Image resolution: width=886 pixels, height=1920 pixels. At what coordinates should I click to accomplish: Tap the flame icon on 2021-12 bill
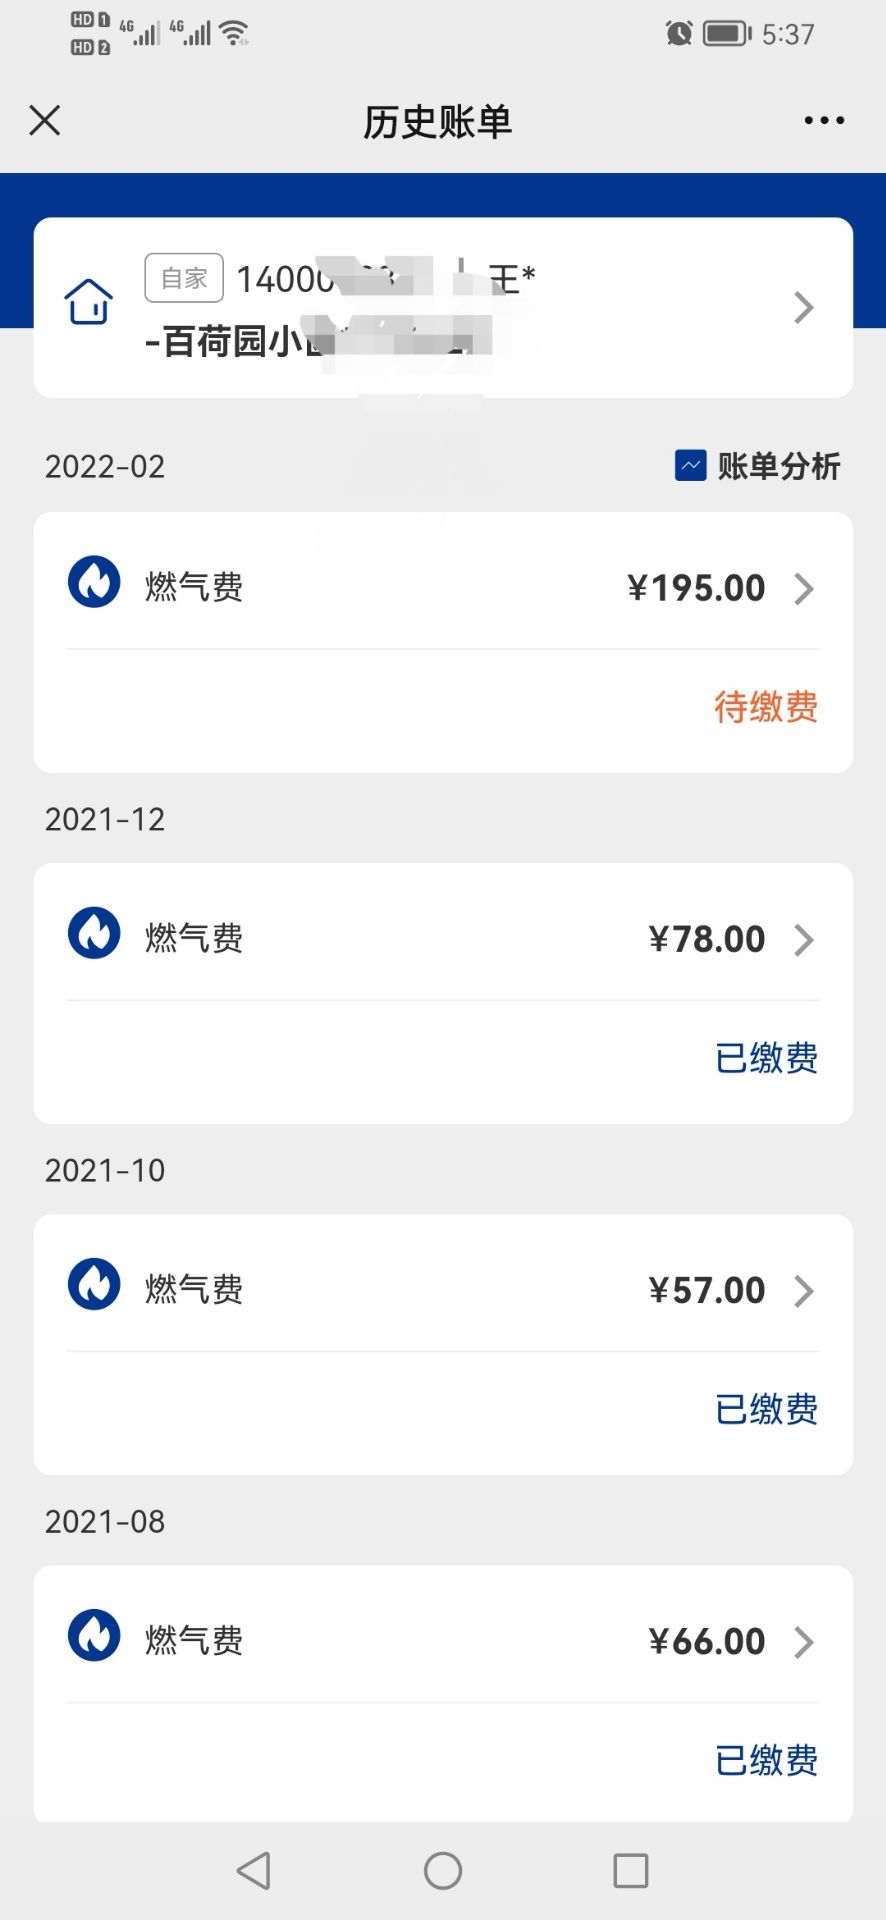pyautogui.click(x=94, y=933)
